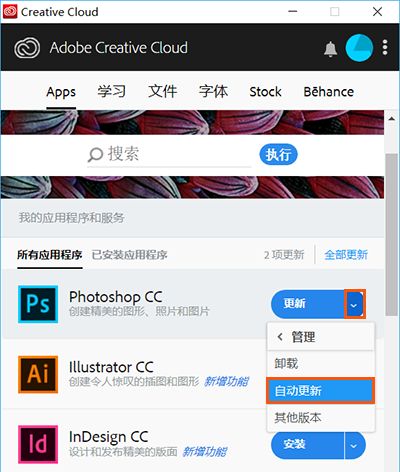400x472 pixels.
Task: Click the notification bell icon
Action: point(330,49)
